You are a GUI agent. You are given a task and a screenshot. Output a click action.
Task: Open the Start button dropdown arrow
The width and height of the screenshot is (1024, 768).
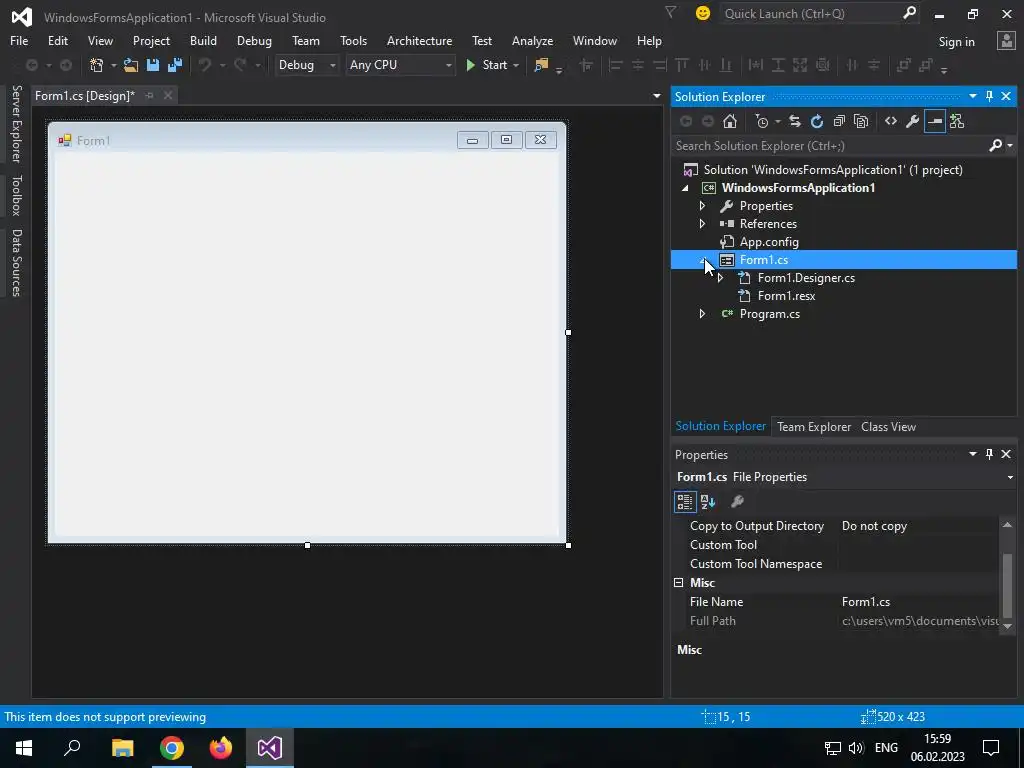click(516, 65)
